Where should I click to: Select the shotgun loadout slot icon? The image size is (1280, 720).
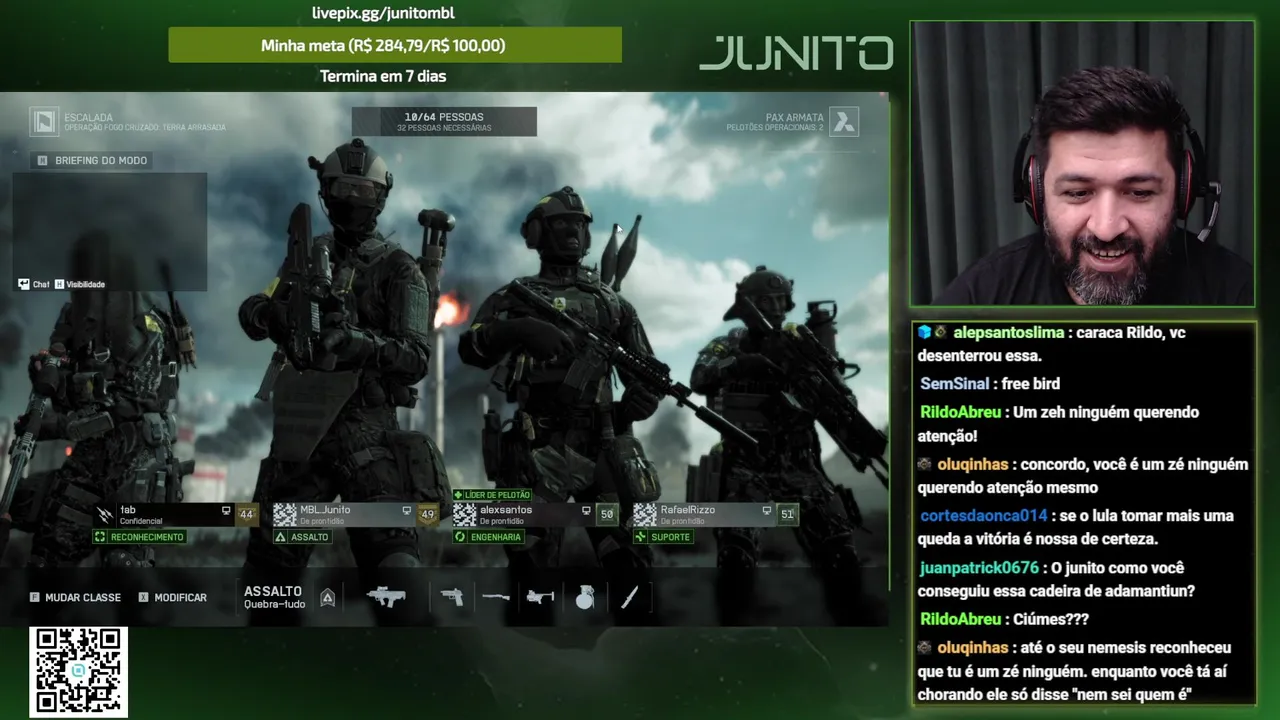tap(496, 597)
